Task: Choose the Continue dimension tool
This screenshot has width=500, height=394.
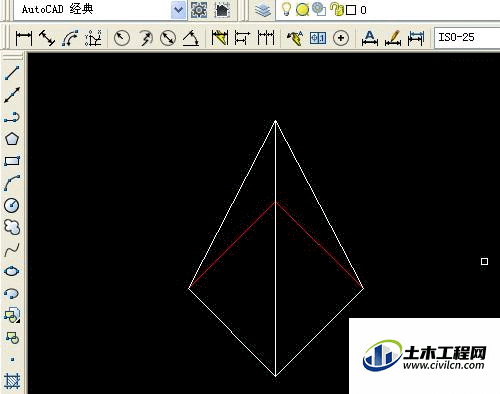Action: [266, 38]
